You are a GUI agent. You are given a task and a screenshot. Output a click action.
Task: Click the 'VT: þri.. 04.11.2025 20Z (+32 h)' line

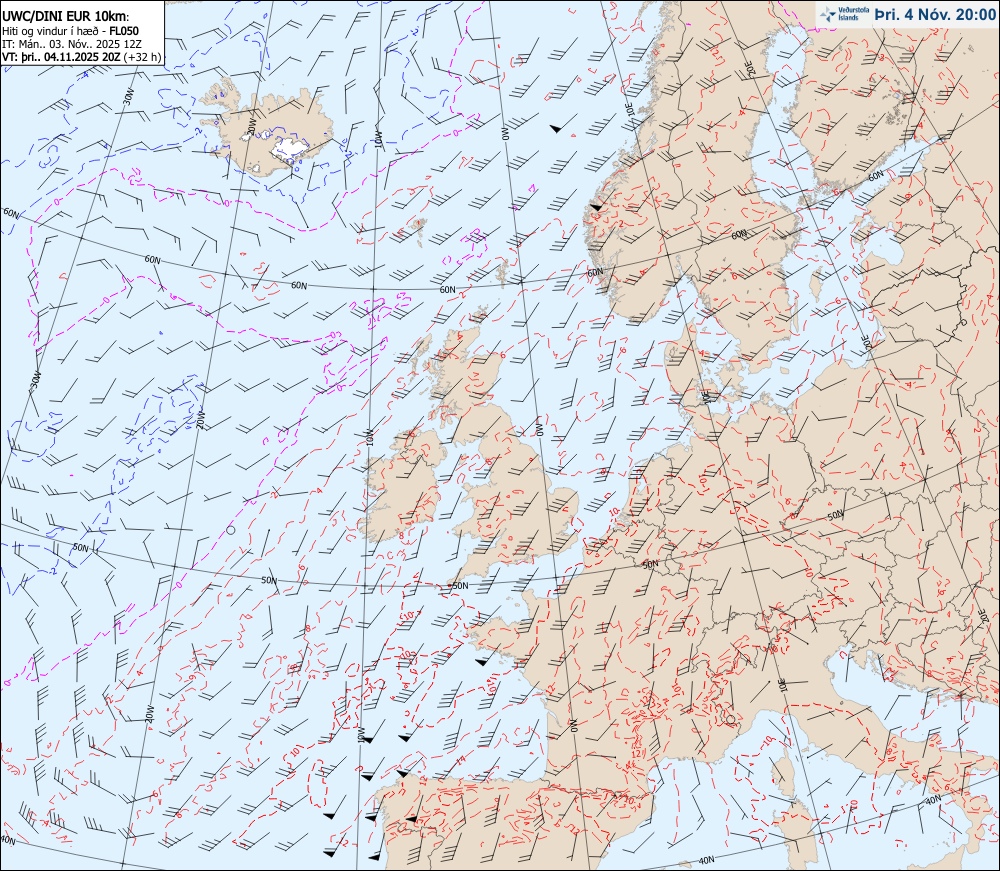tap(82, 57)
